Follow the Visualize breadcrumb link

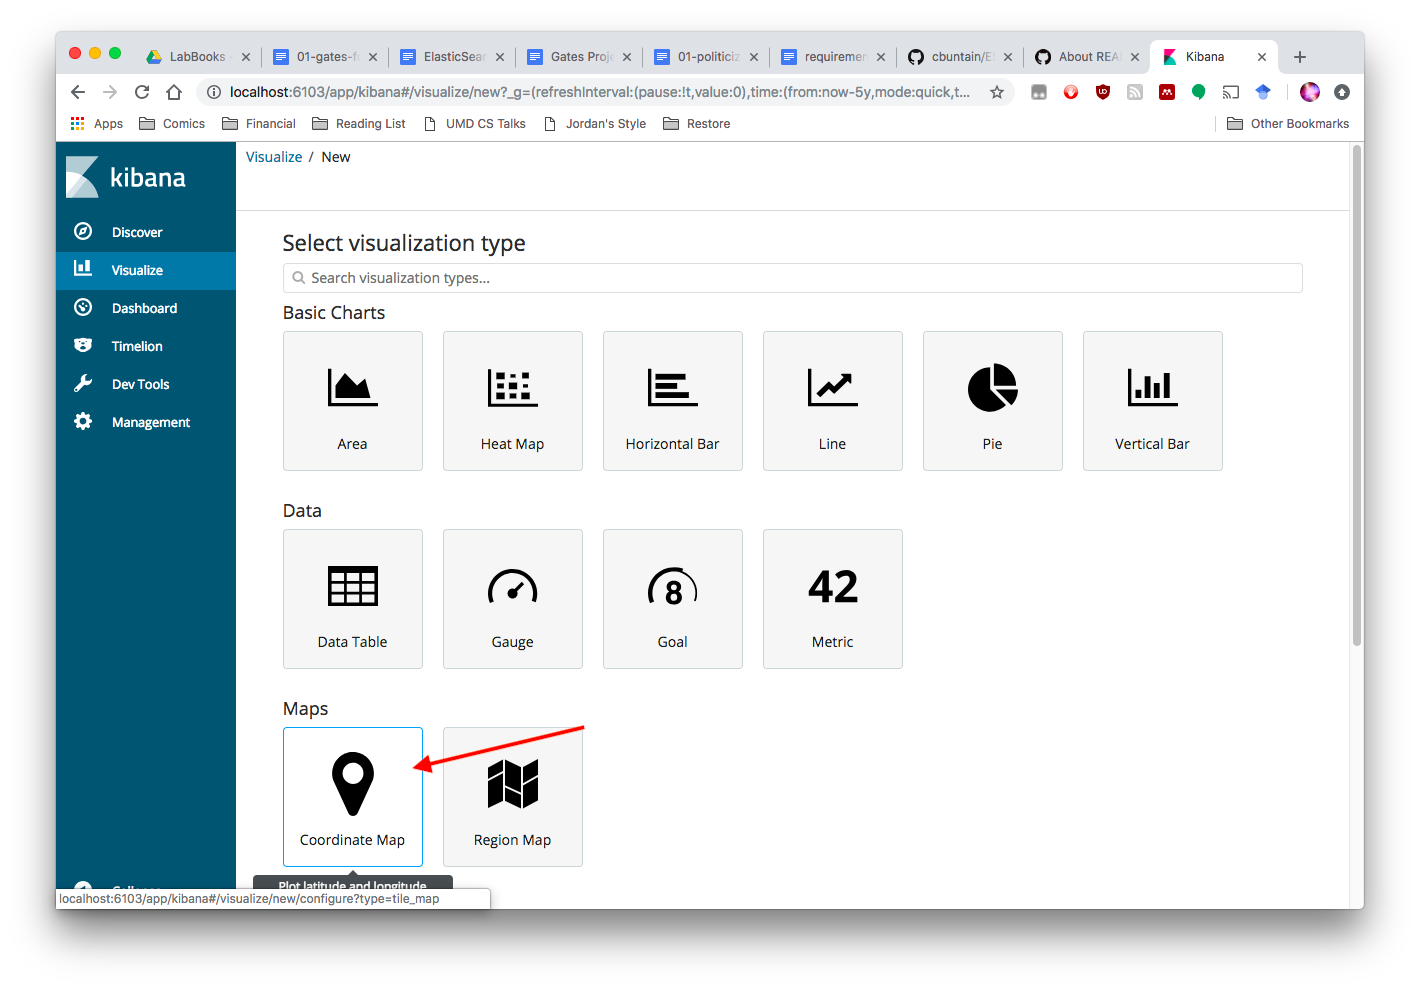click(x=274, y=157)
